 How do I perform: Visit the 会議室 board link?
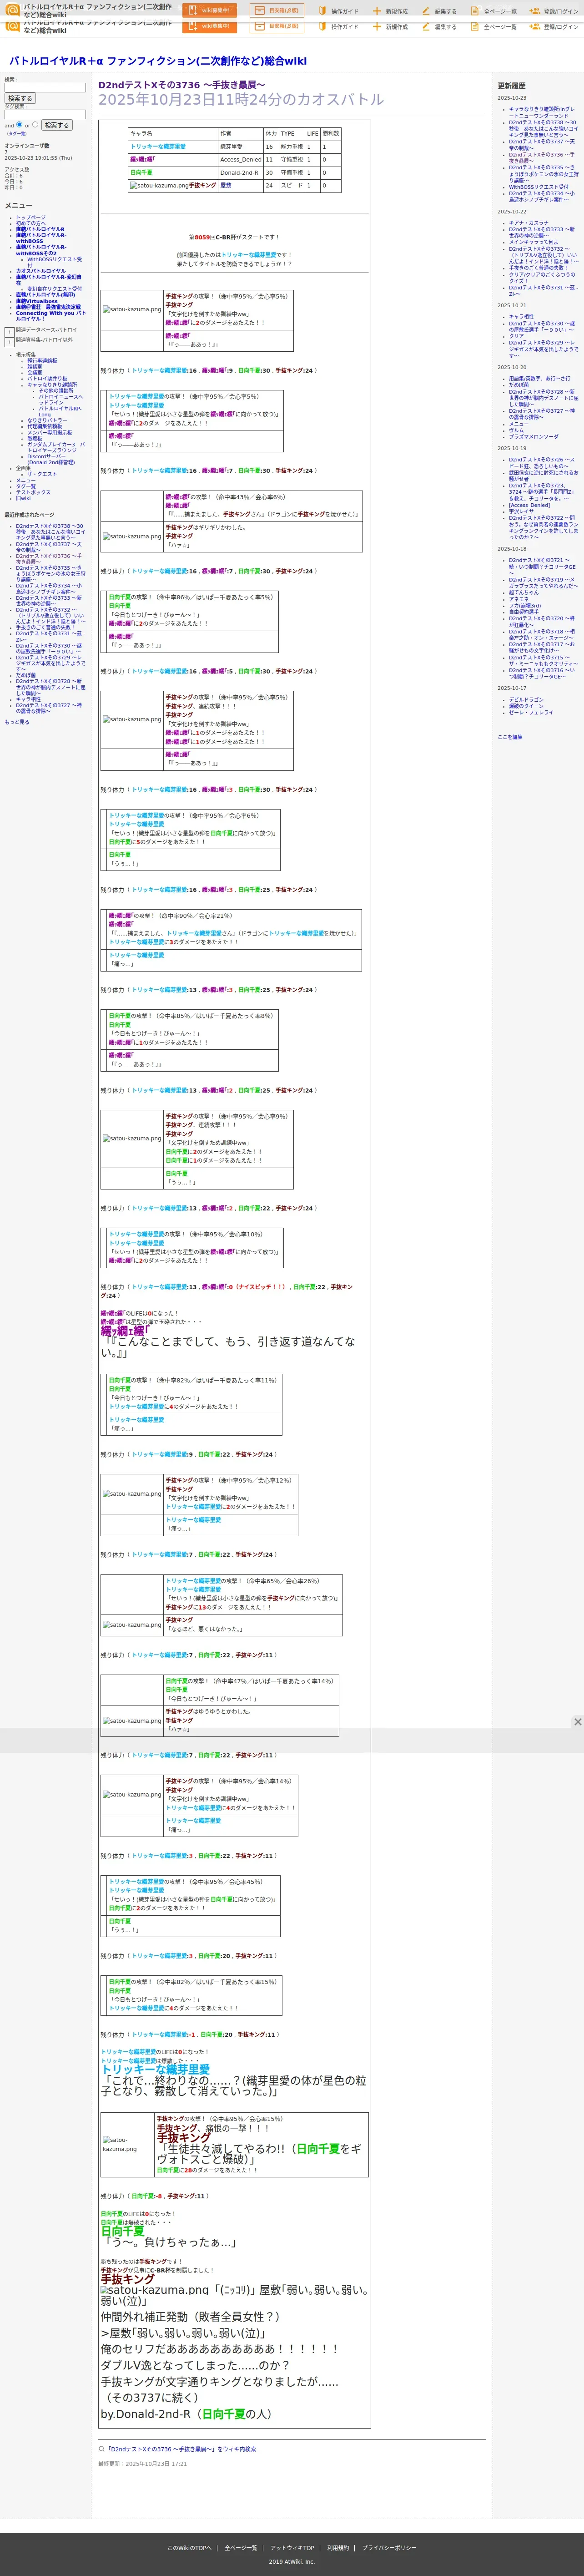35,373
